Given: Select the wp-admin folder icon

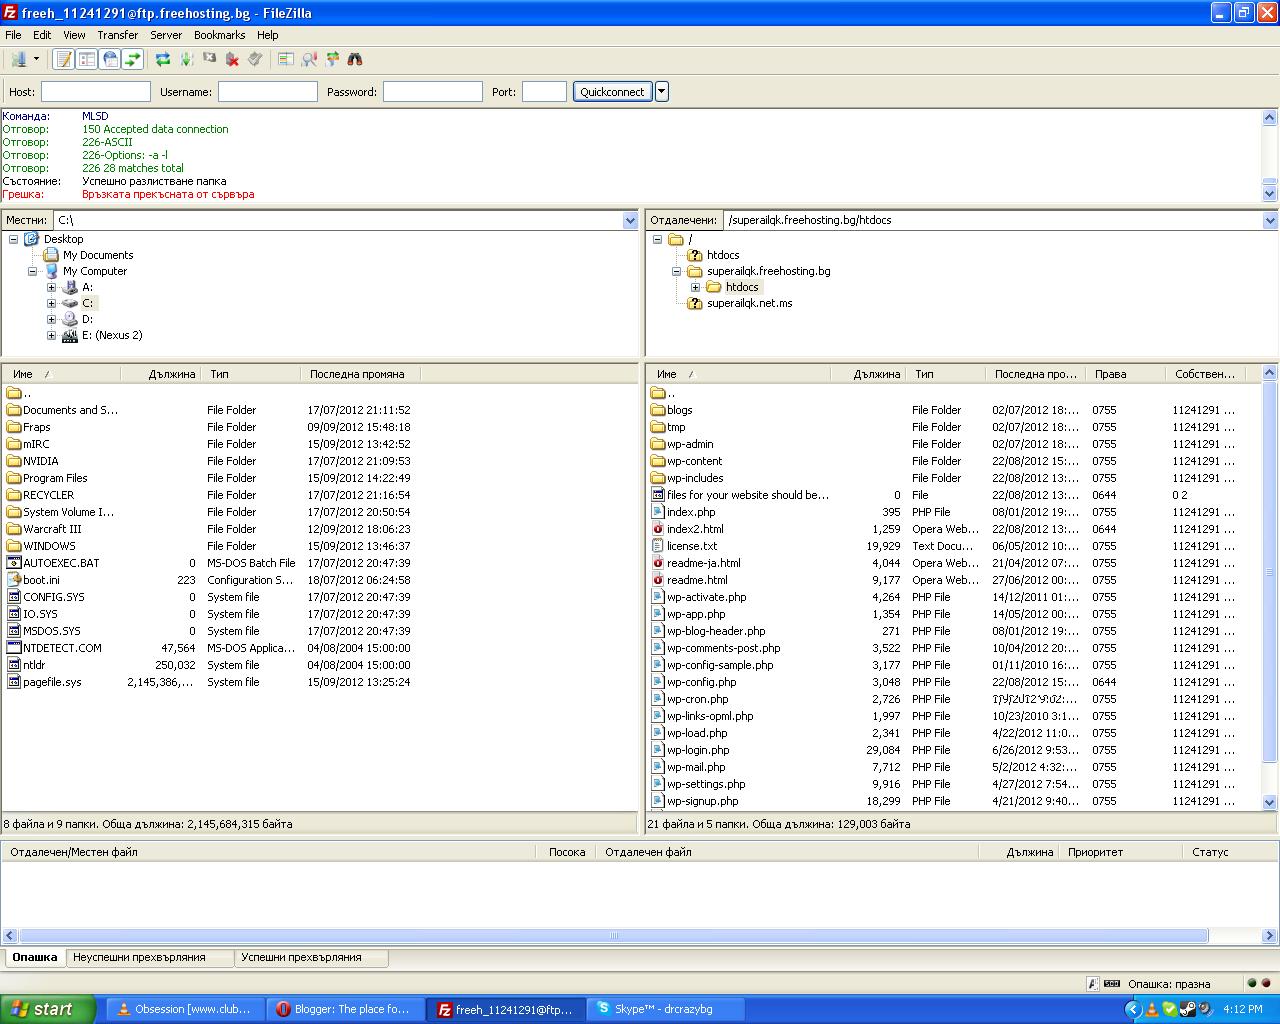Looking at the screenshot, I should pos(658,444).
